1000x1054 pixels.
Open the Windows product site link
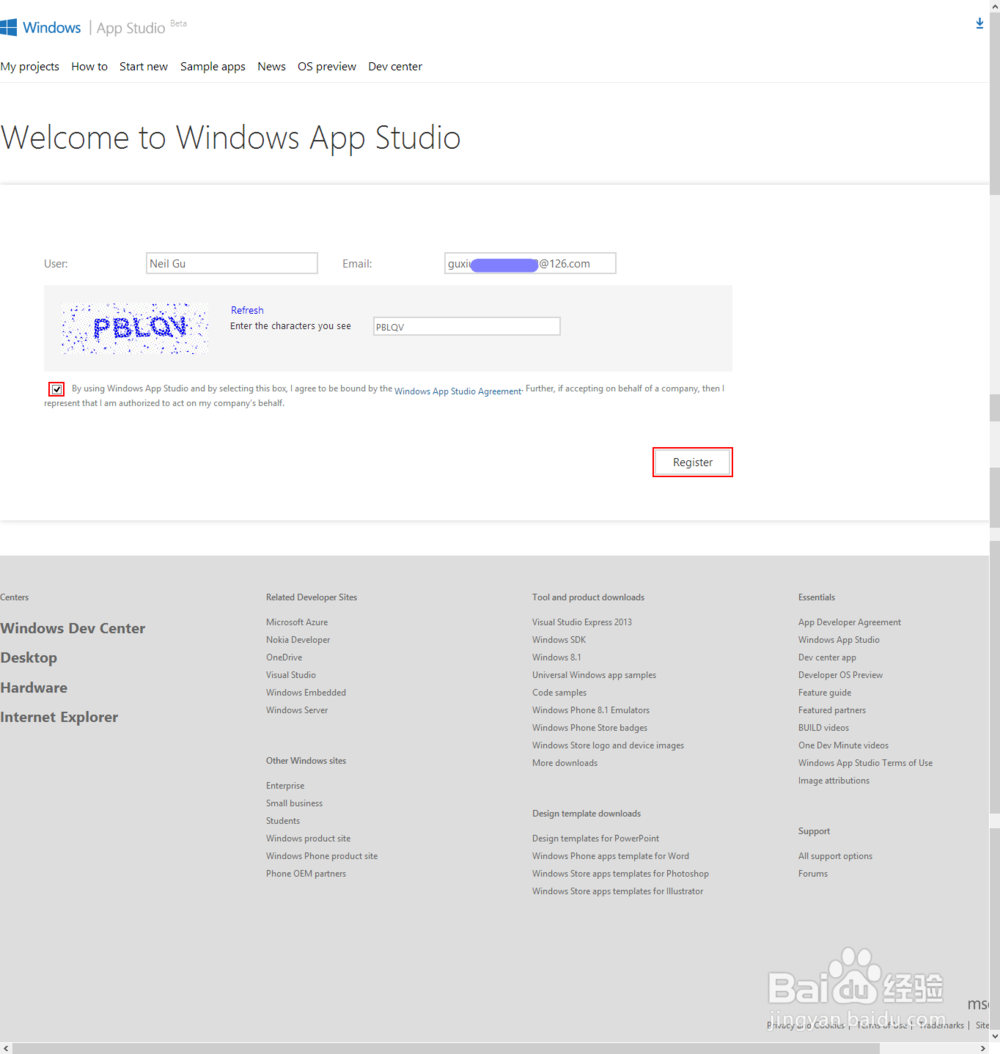click(x=308, y=838)
